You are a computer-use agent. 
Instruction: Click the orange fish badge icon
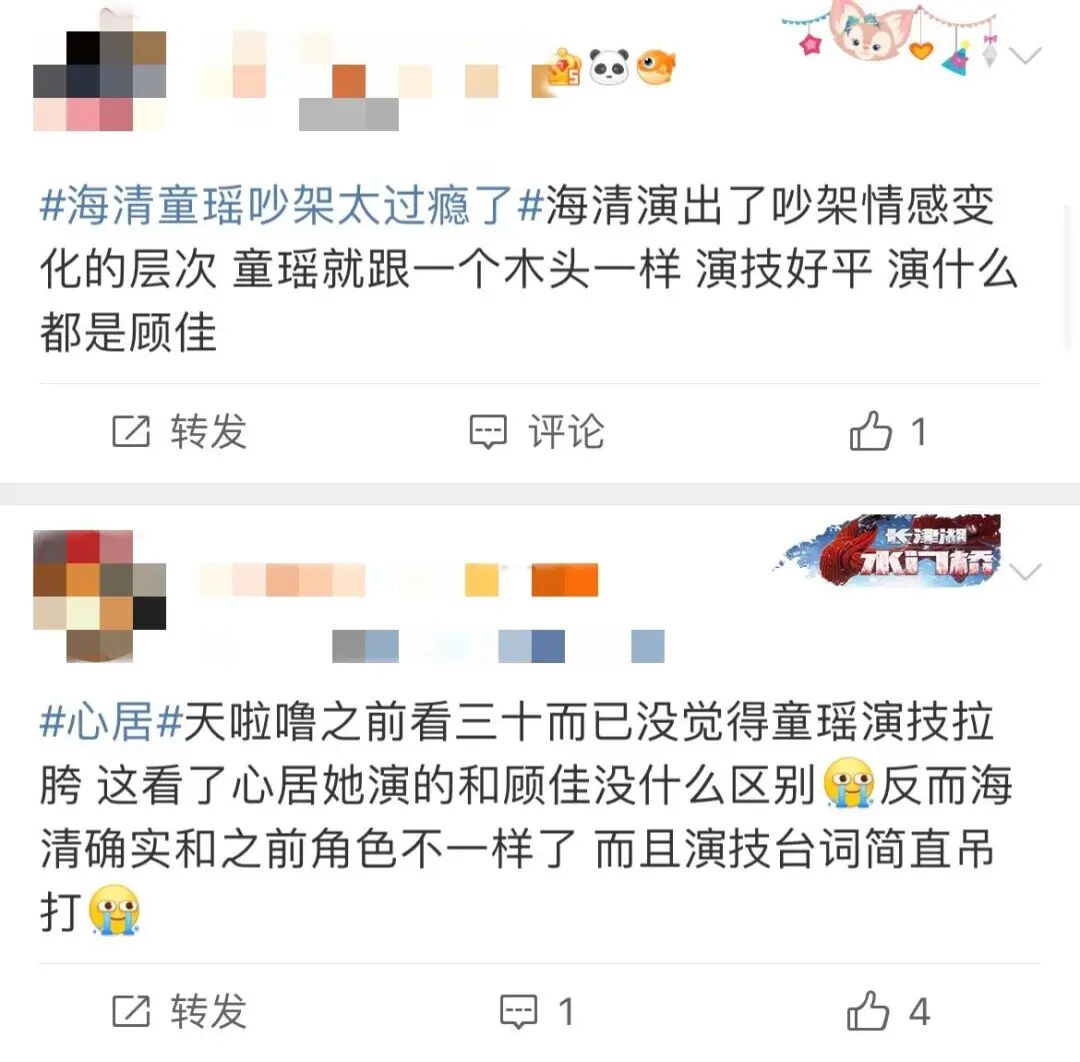point(656,67)
